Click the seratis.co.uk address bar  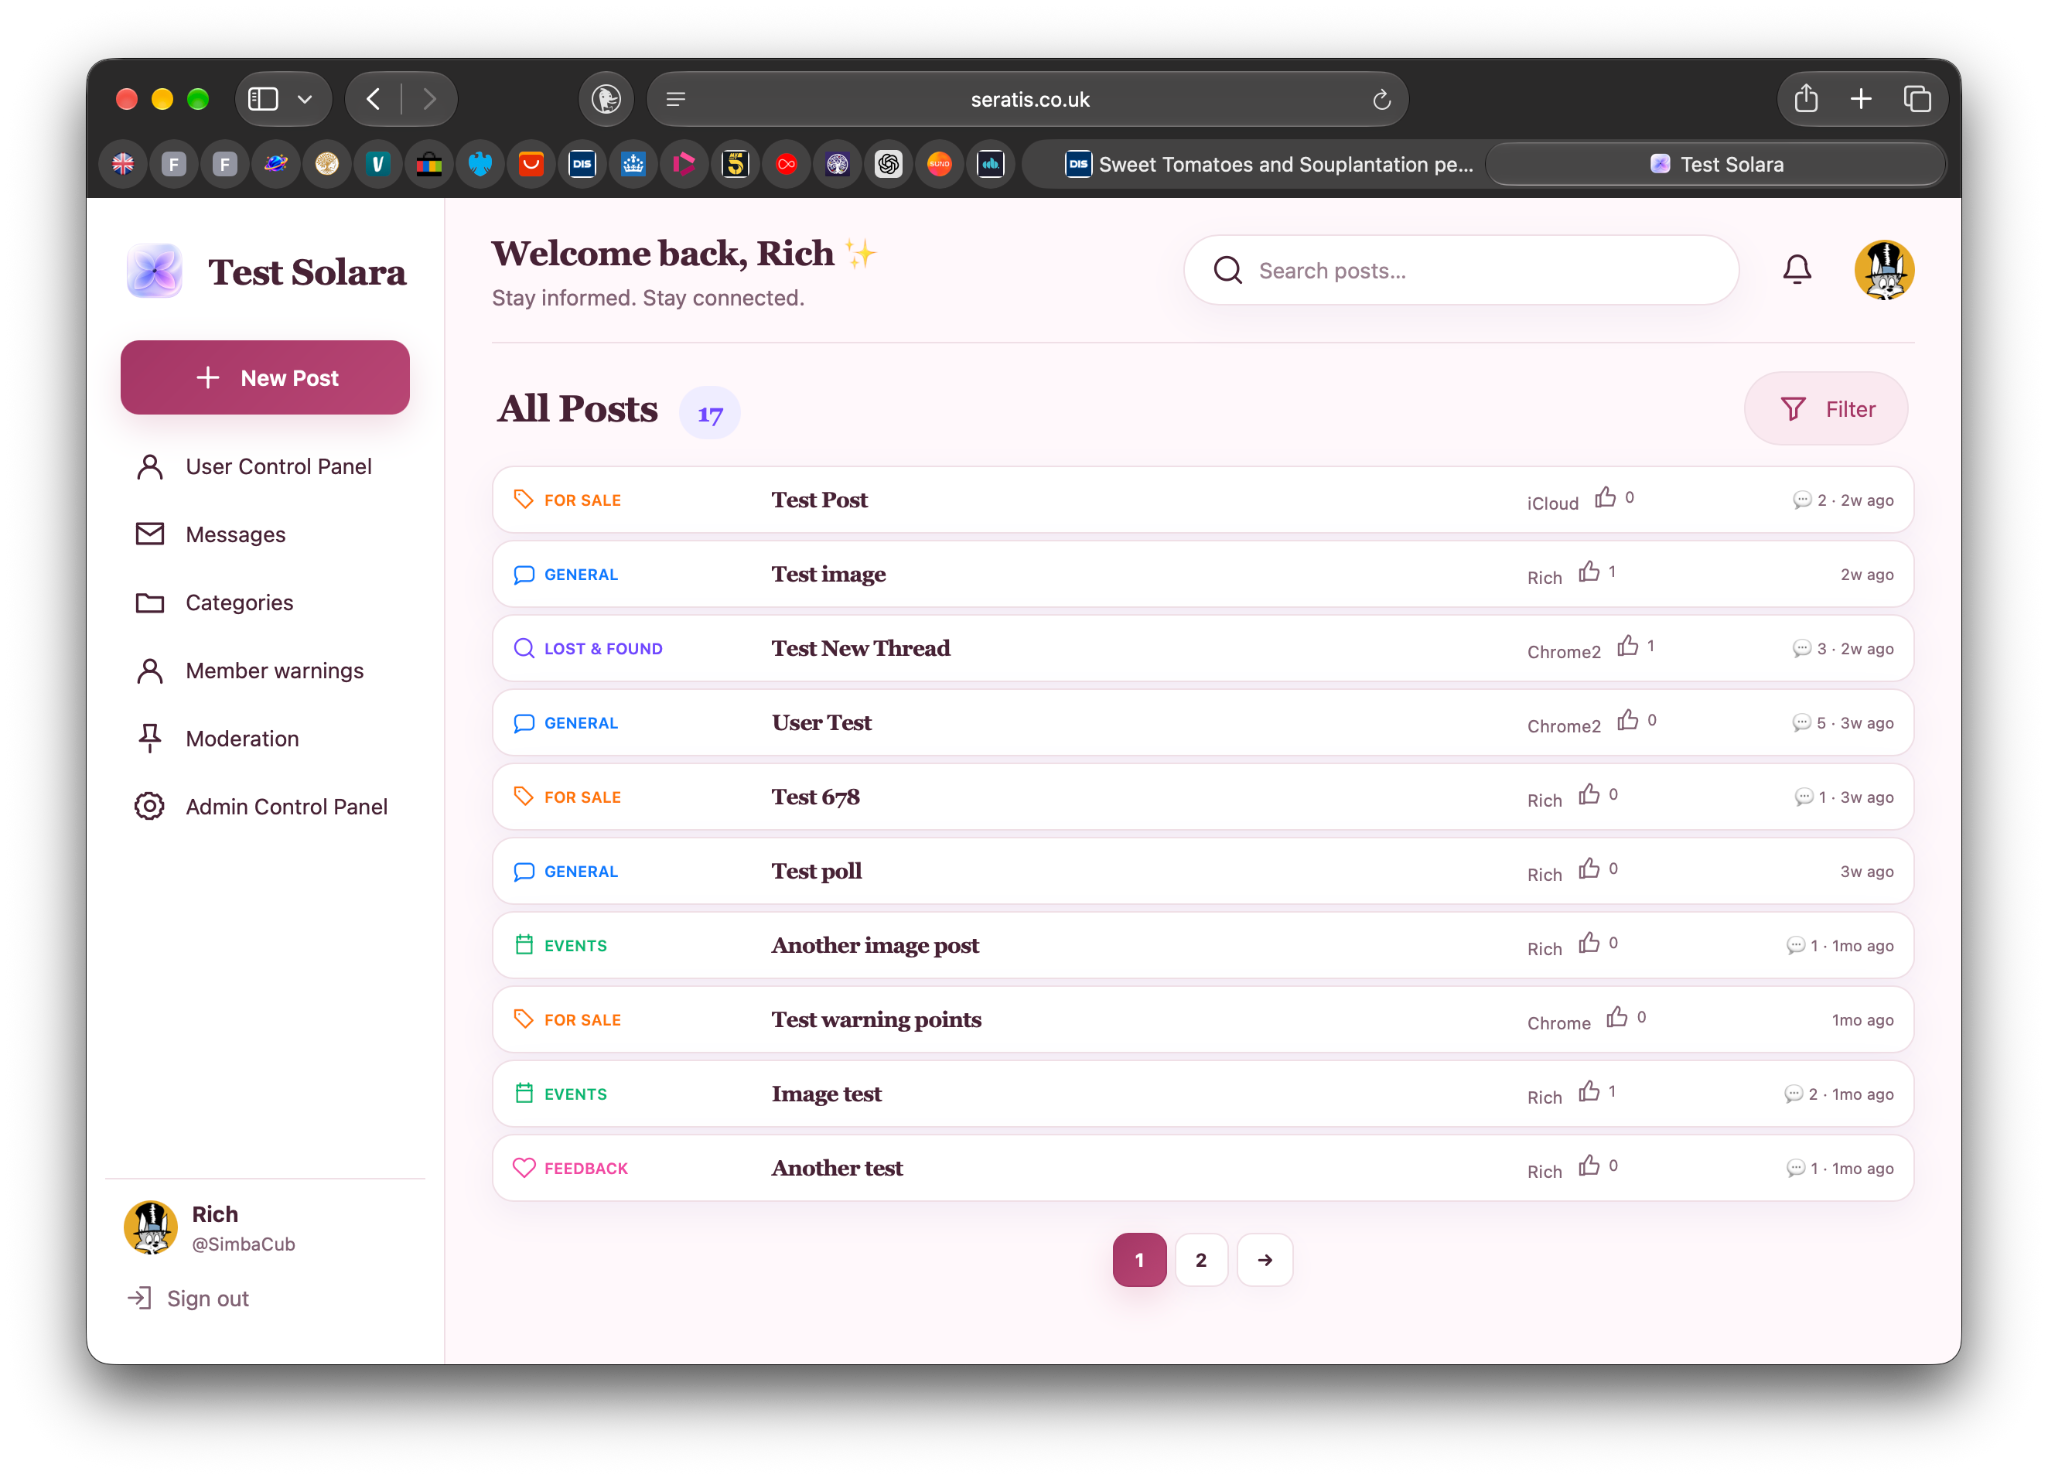1028,99
